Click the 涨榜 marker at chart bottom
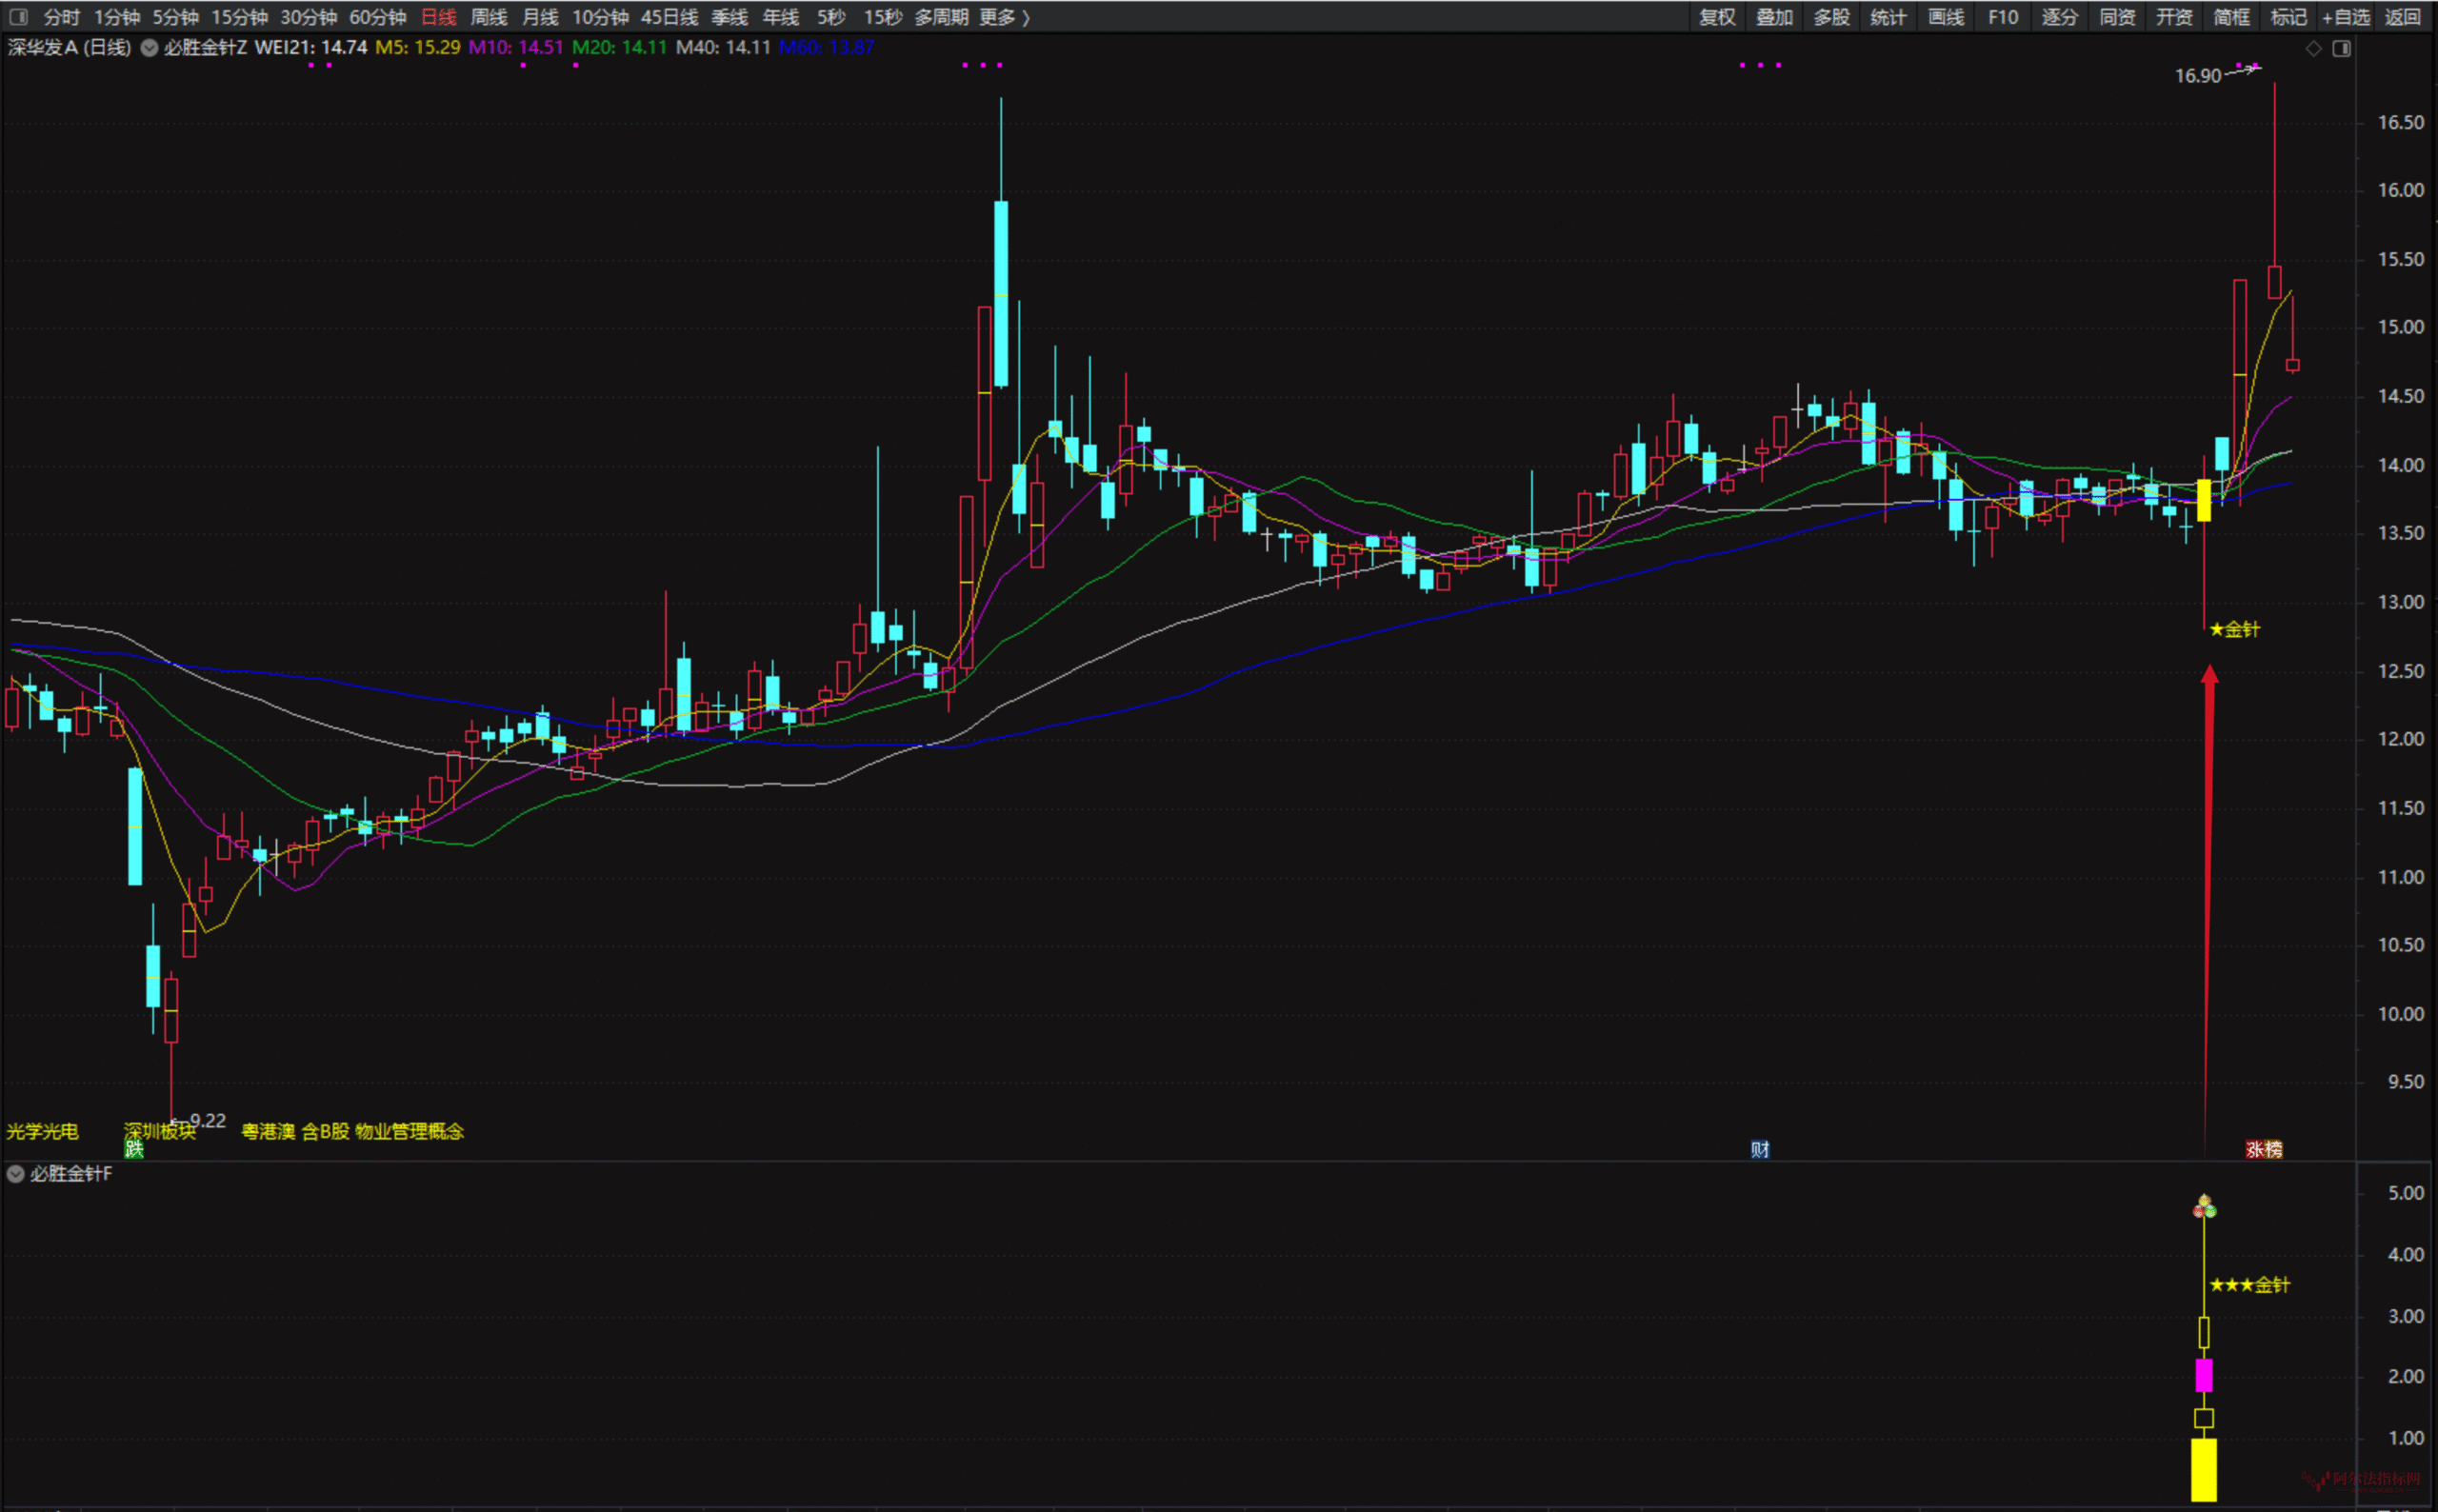2438x1512 pixels. tap(2264, 1149)
